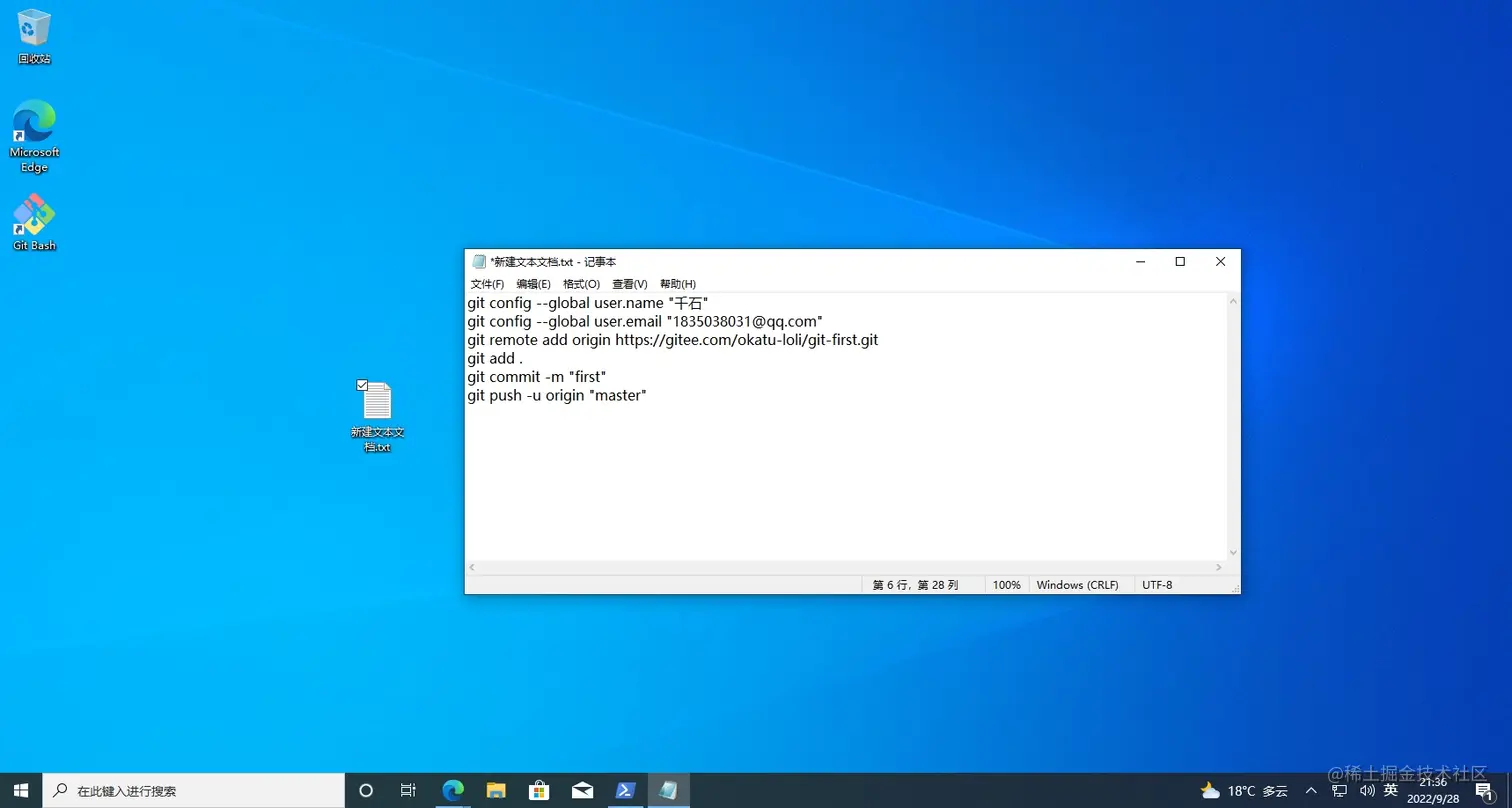The height and width of the screenshot is (808, 1512).
Task: Open the Mail app from the taskbar
Action: [x=582, y=790]
